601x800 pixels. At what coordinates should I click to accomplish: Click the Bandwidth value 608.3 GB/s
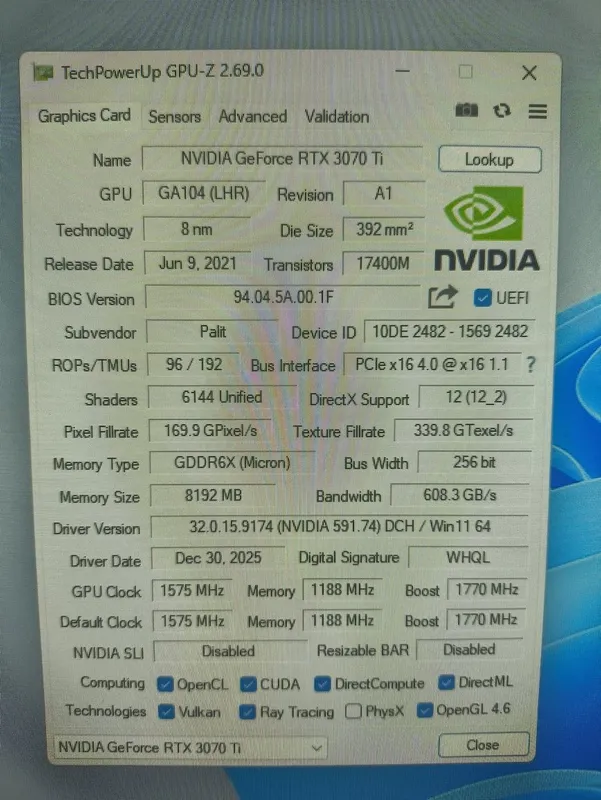pyautogui.click(x=460, y=495)
